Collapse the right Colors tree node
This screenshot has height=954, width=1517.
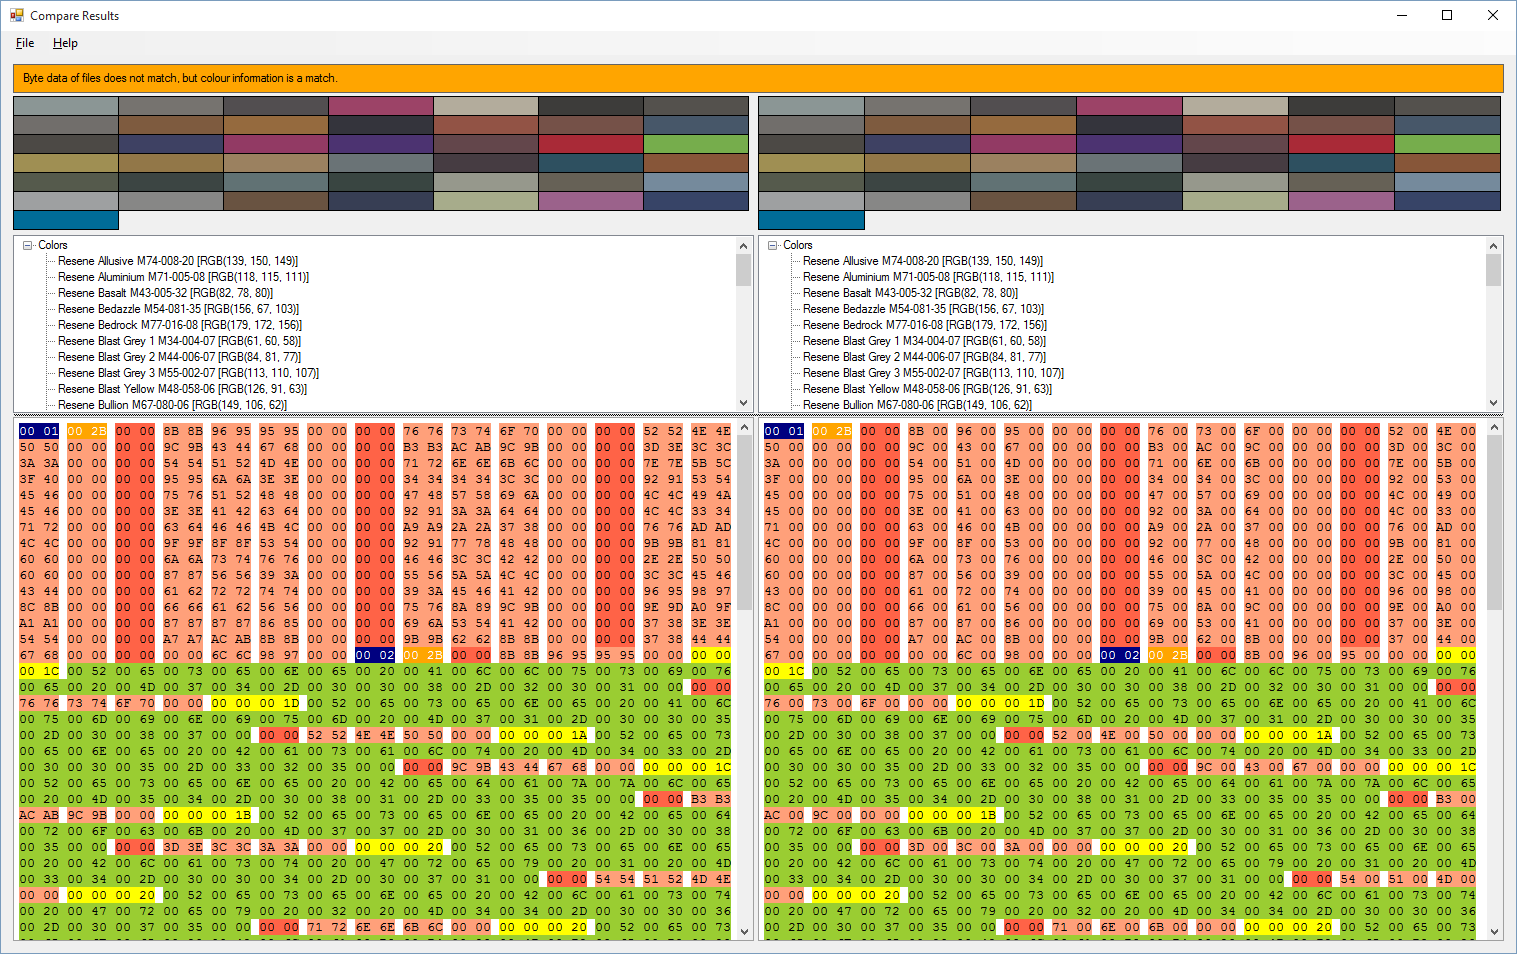tap(773, 245)
